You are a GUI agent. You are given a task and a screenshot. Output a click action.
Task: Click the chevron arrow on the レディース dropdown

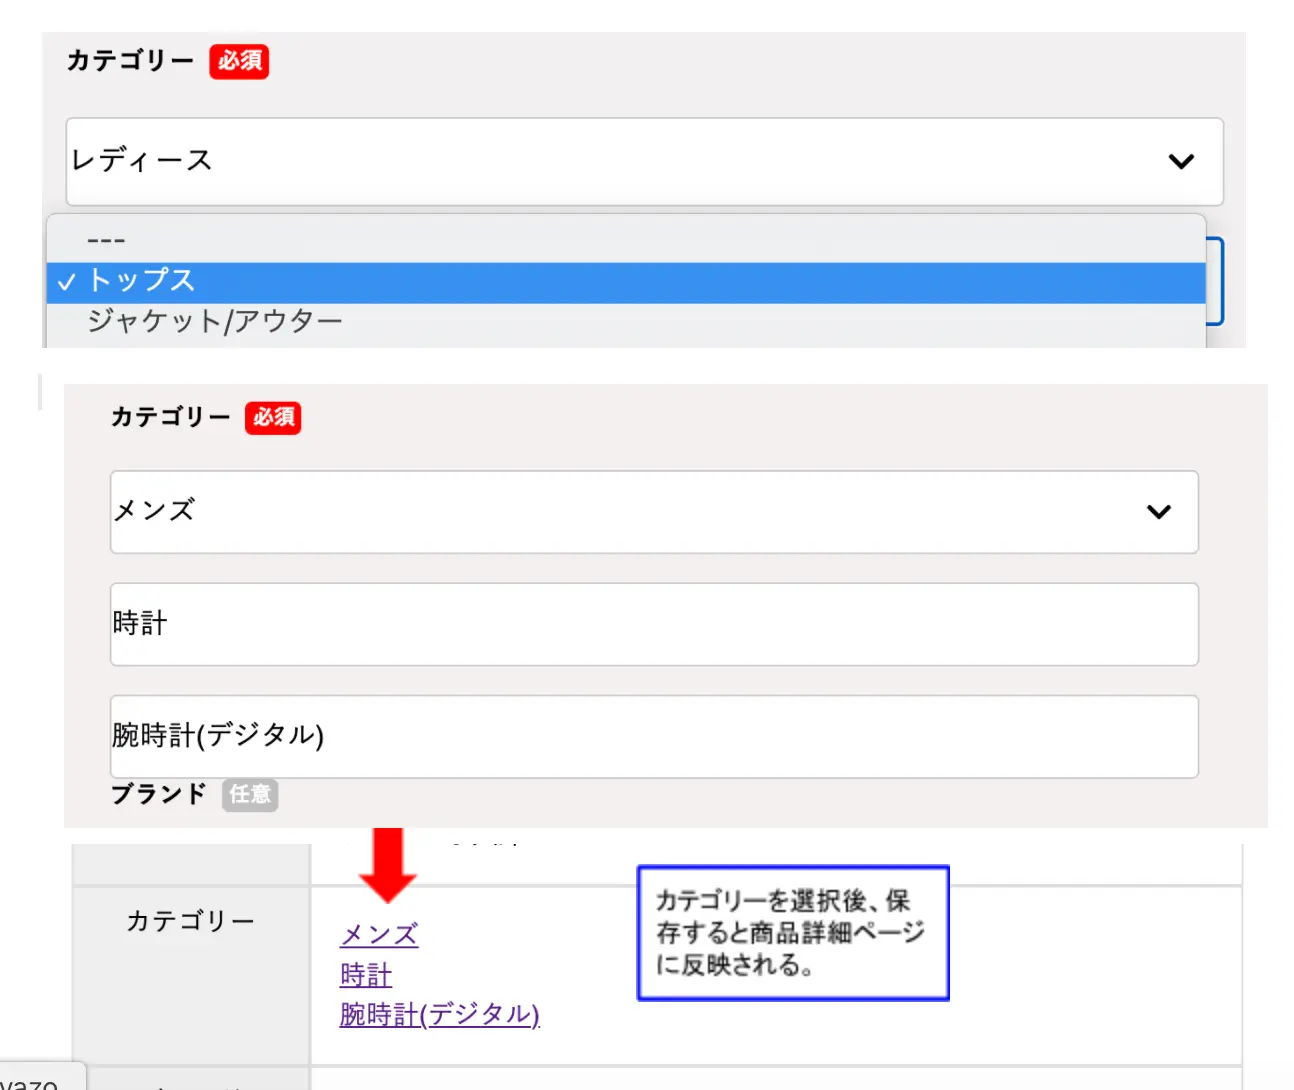pos(1181,161)
